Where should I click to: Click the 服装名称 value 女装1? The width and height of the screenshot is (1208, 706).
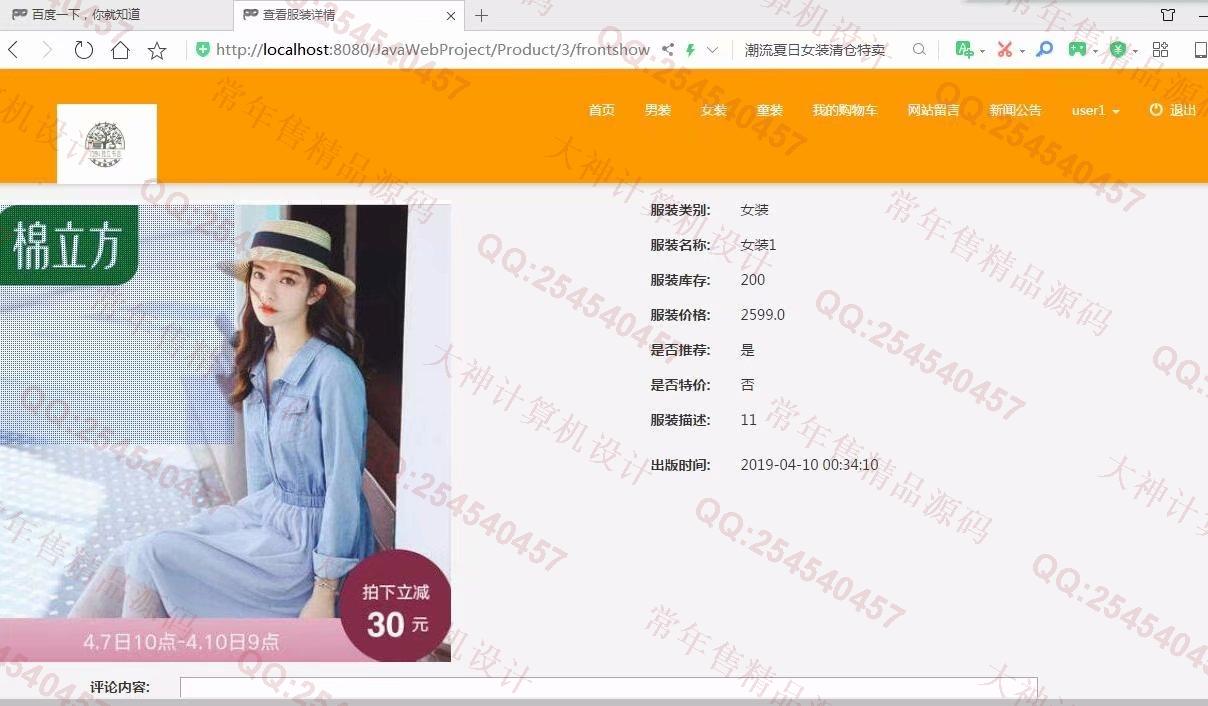pyautogui.click(x=758, y=245)
